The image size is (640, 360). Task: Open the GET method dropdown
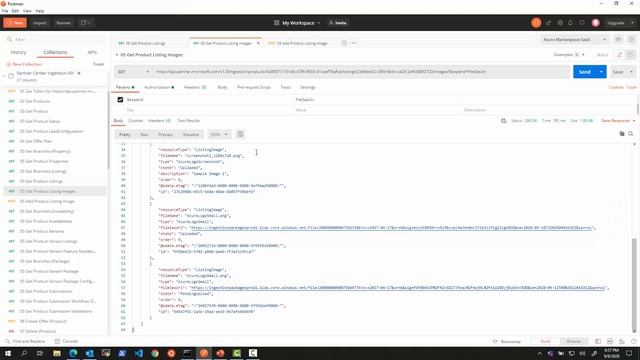133,72
